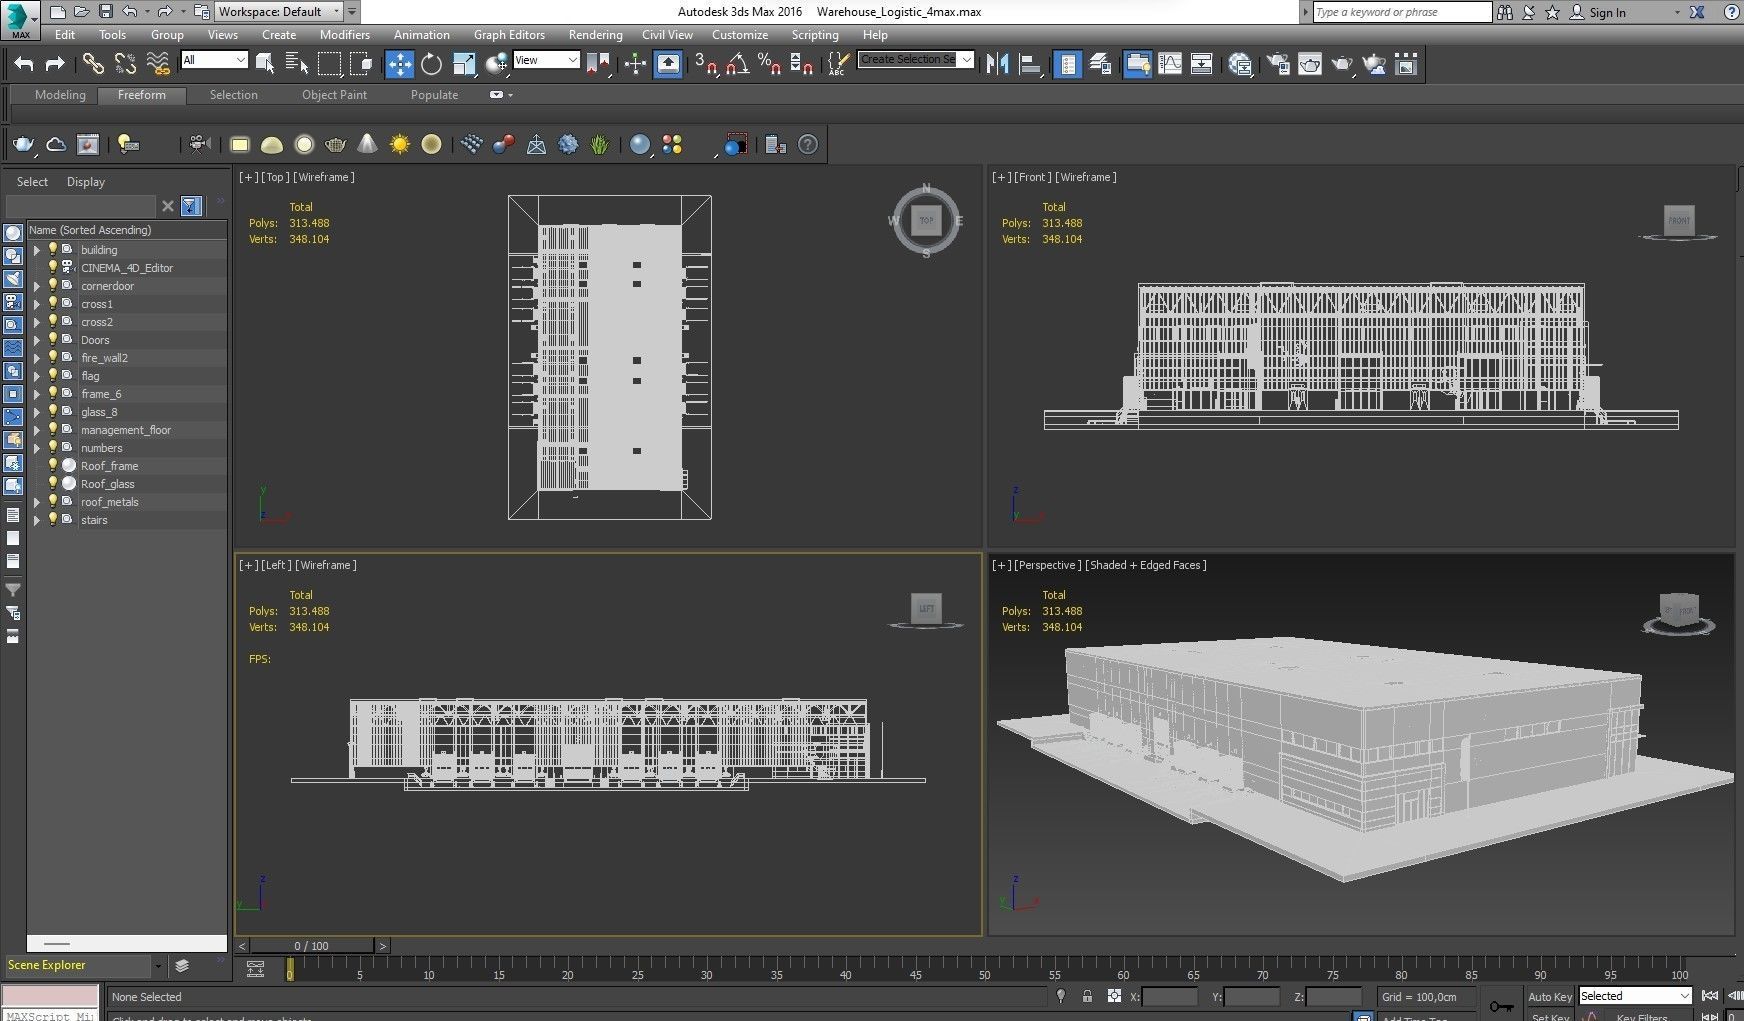Switch to the Populate ribbon tab
The width and height of the screenshot is (1744, 1021).
pos(434,95)
